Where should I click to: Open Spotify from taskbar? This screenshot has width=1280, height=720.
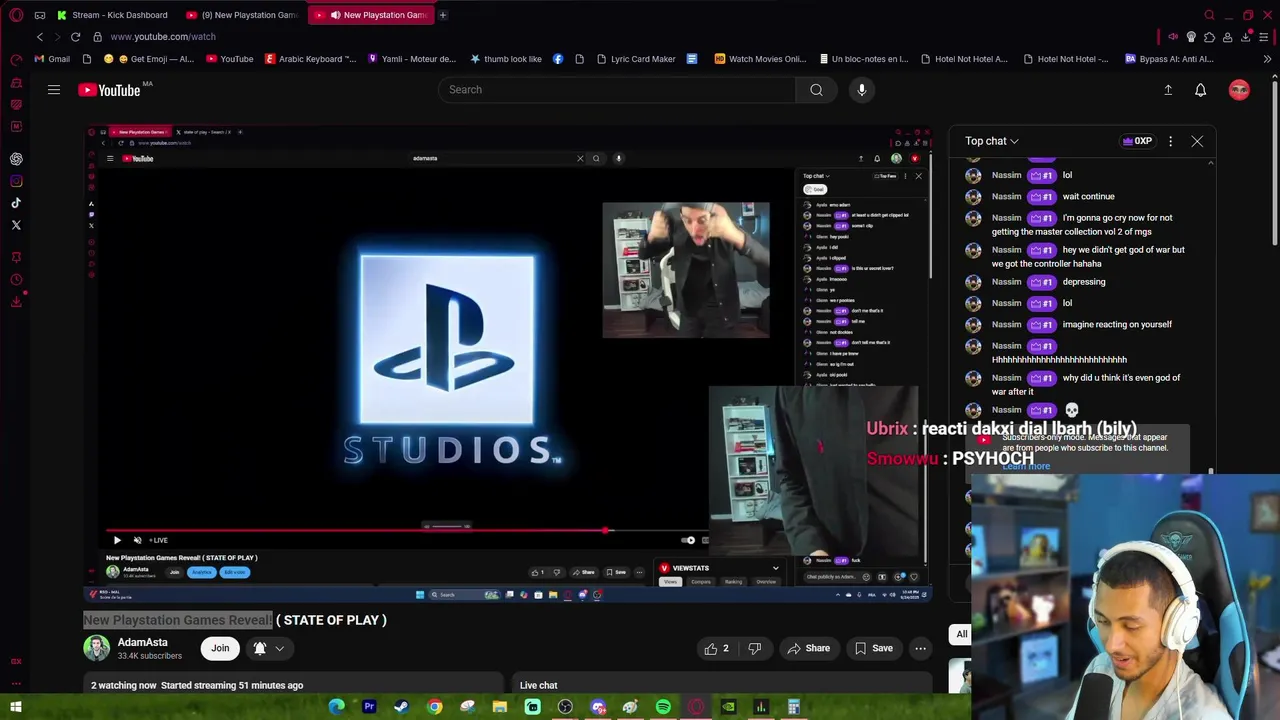663,707
